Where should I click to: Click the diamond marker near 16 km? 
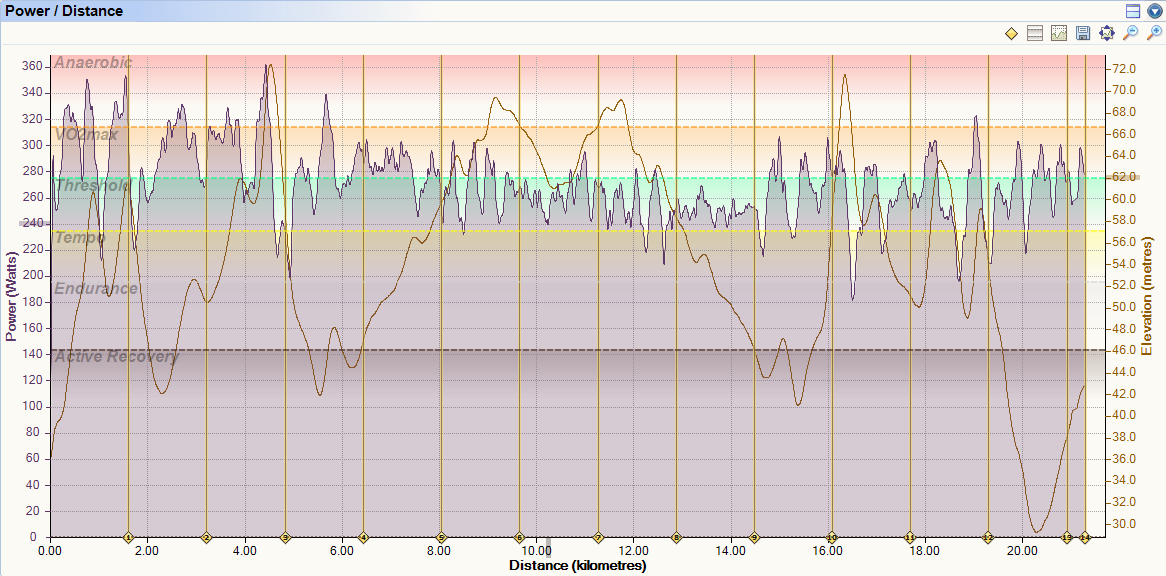(x=831, y=537)
